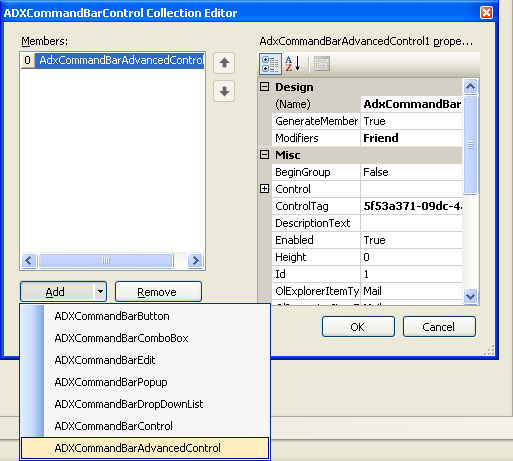
Task: Click the Remove button
Action: coord(158,292)
